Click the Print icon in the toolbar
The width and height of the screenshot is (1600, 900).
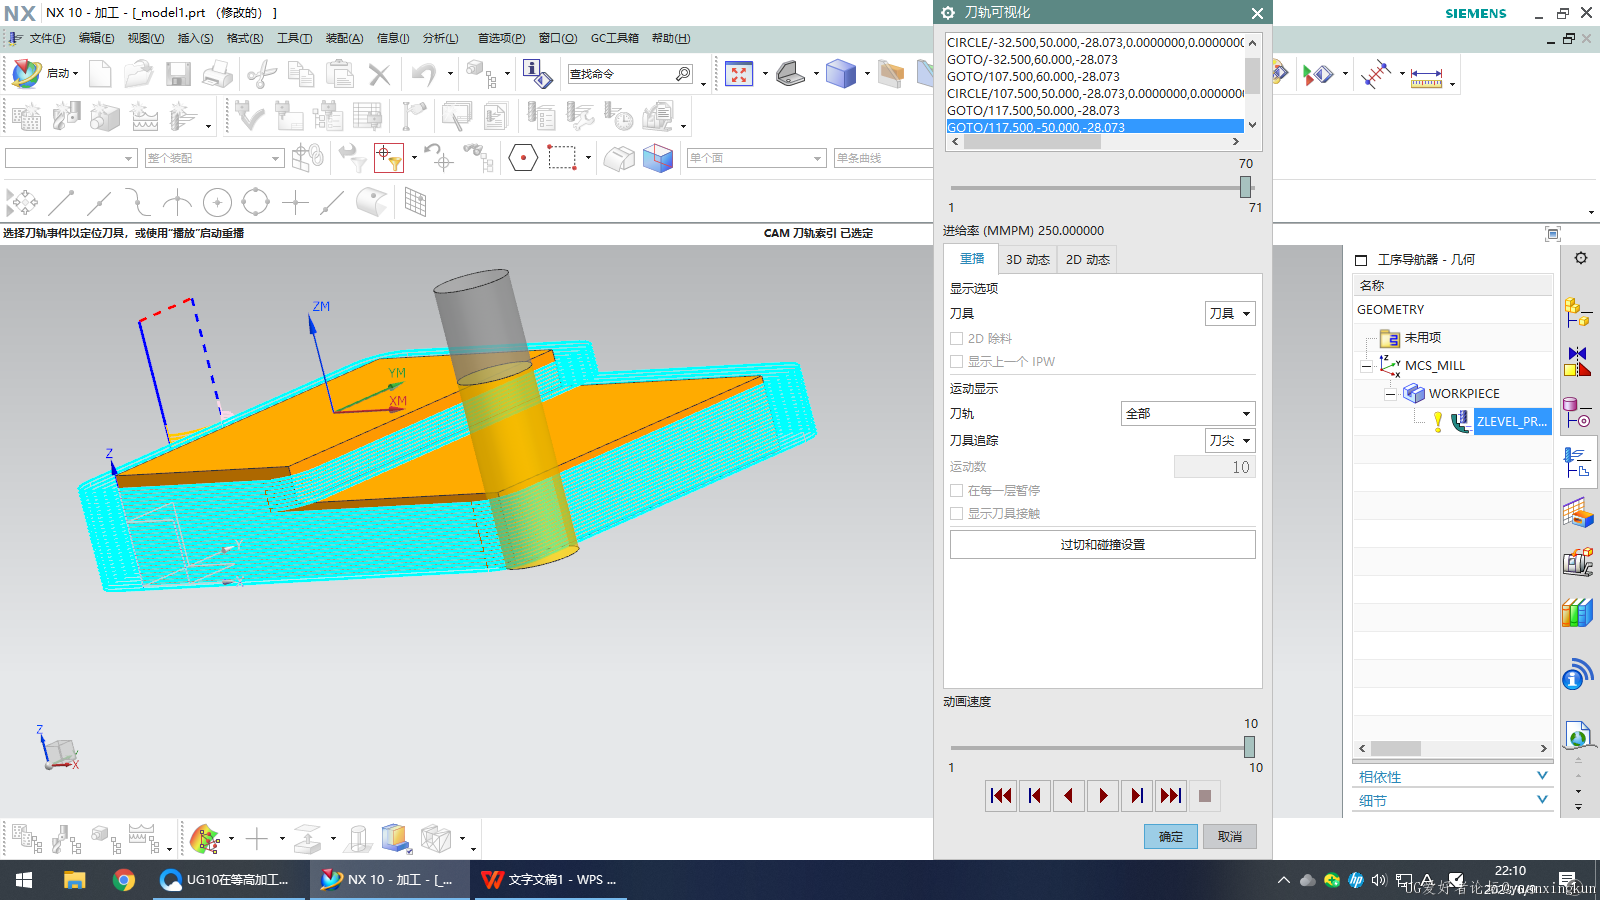(x=217, y=74)
